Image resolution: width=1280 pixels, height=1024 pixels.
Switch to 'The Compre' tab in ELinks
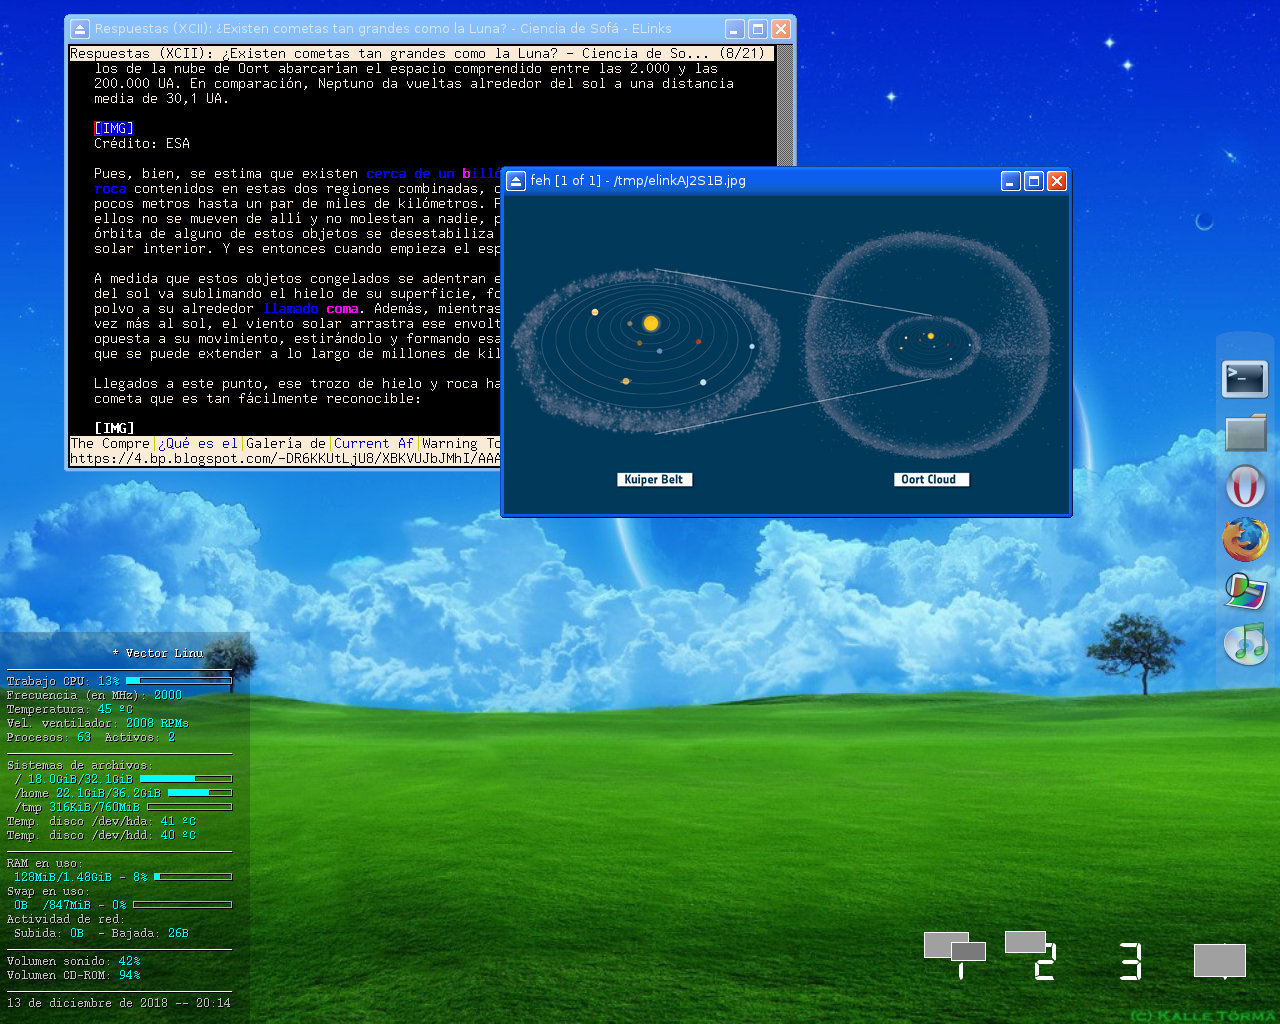tap(110, 444)
